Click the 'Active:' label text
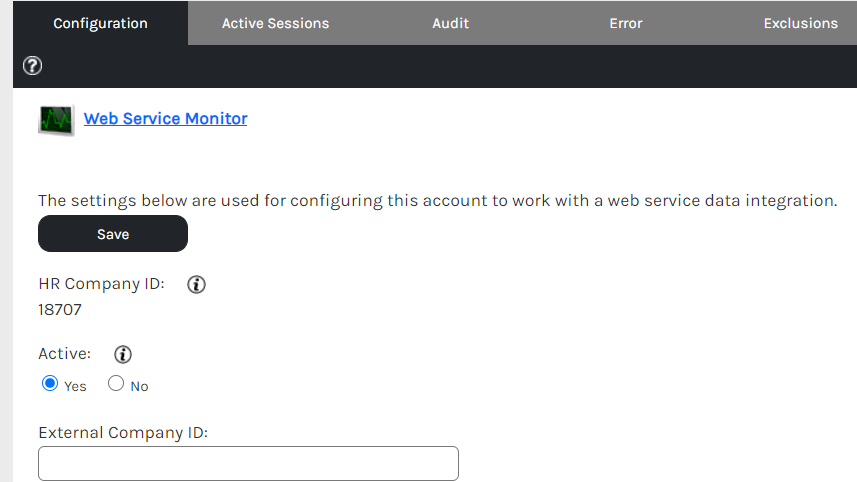Image resolution: width=857 pixels, height=482 pixels. pyautogui.click(x=64, y=354)
